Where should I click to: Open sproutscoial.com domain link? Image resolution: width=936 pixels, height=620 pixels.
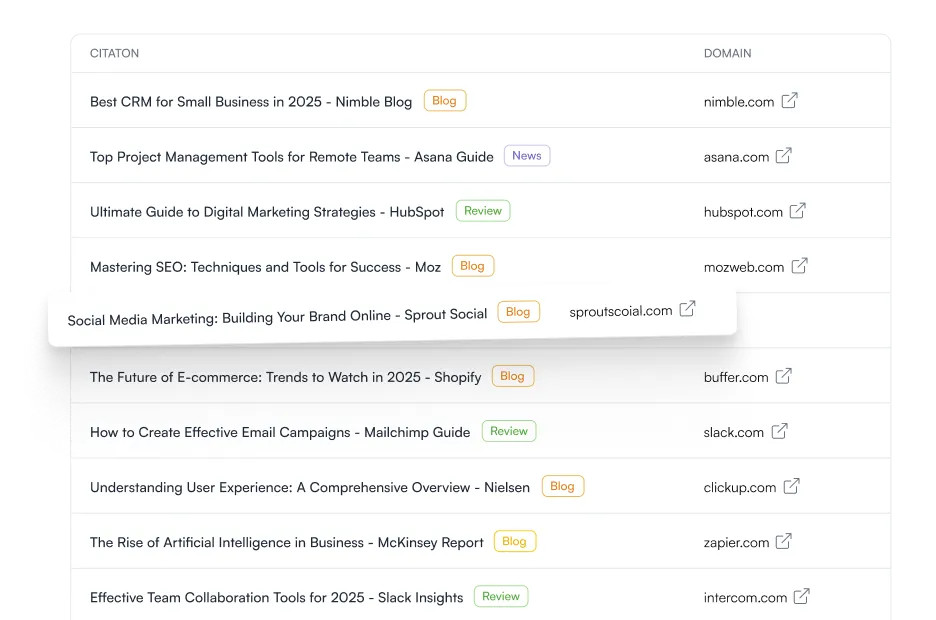[x=621, y=311]
